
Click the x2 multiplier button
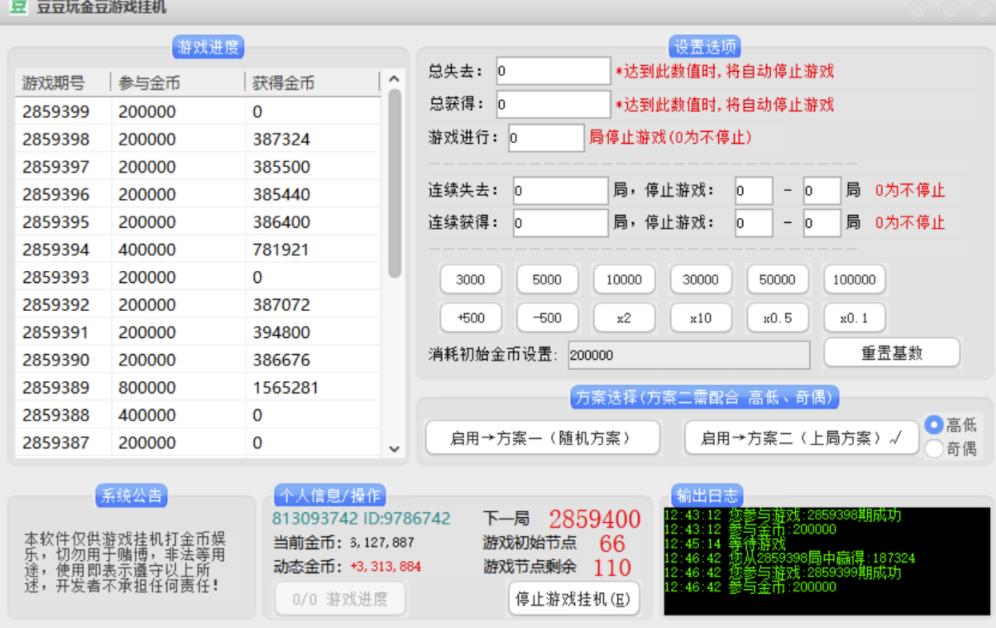coord(625,316)
